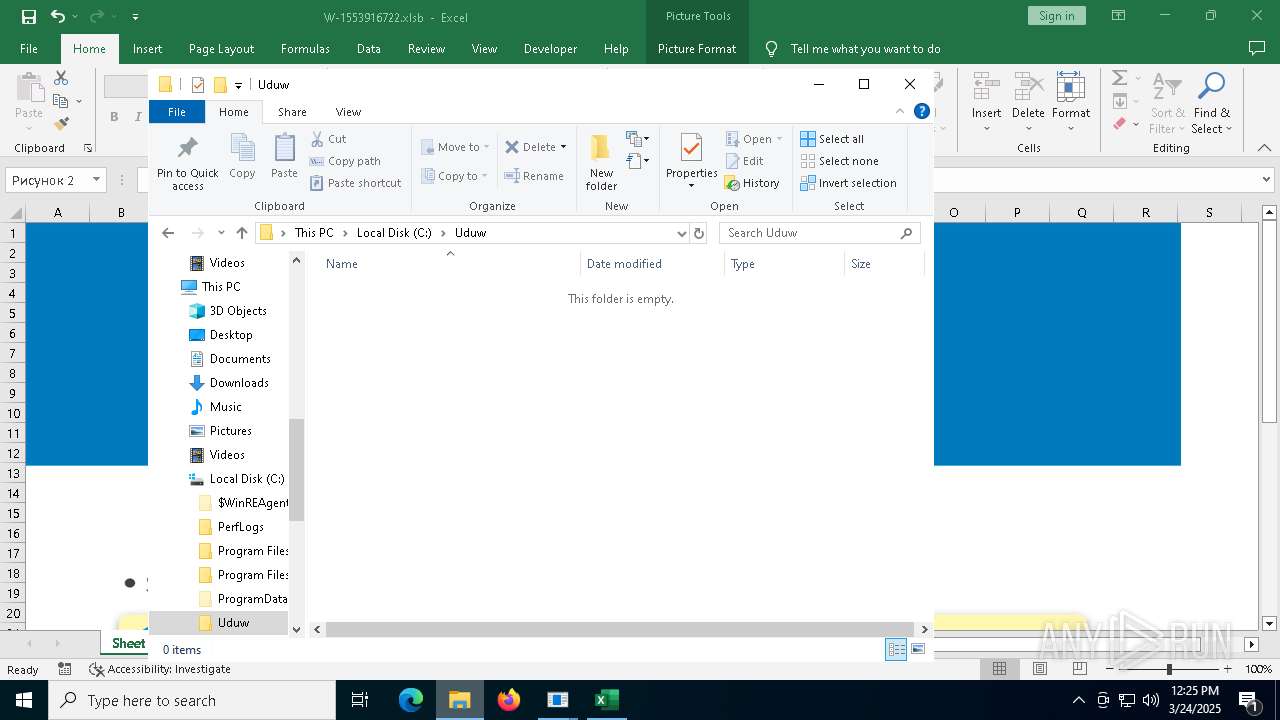Open folder Properties in Explorer ribbon
The image size is (1280, 720).
[692, 162]
